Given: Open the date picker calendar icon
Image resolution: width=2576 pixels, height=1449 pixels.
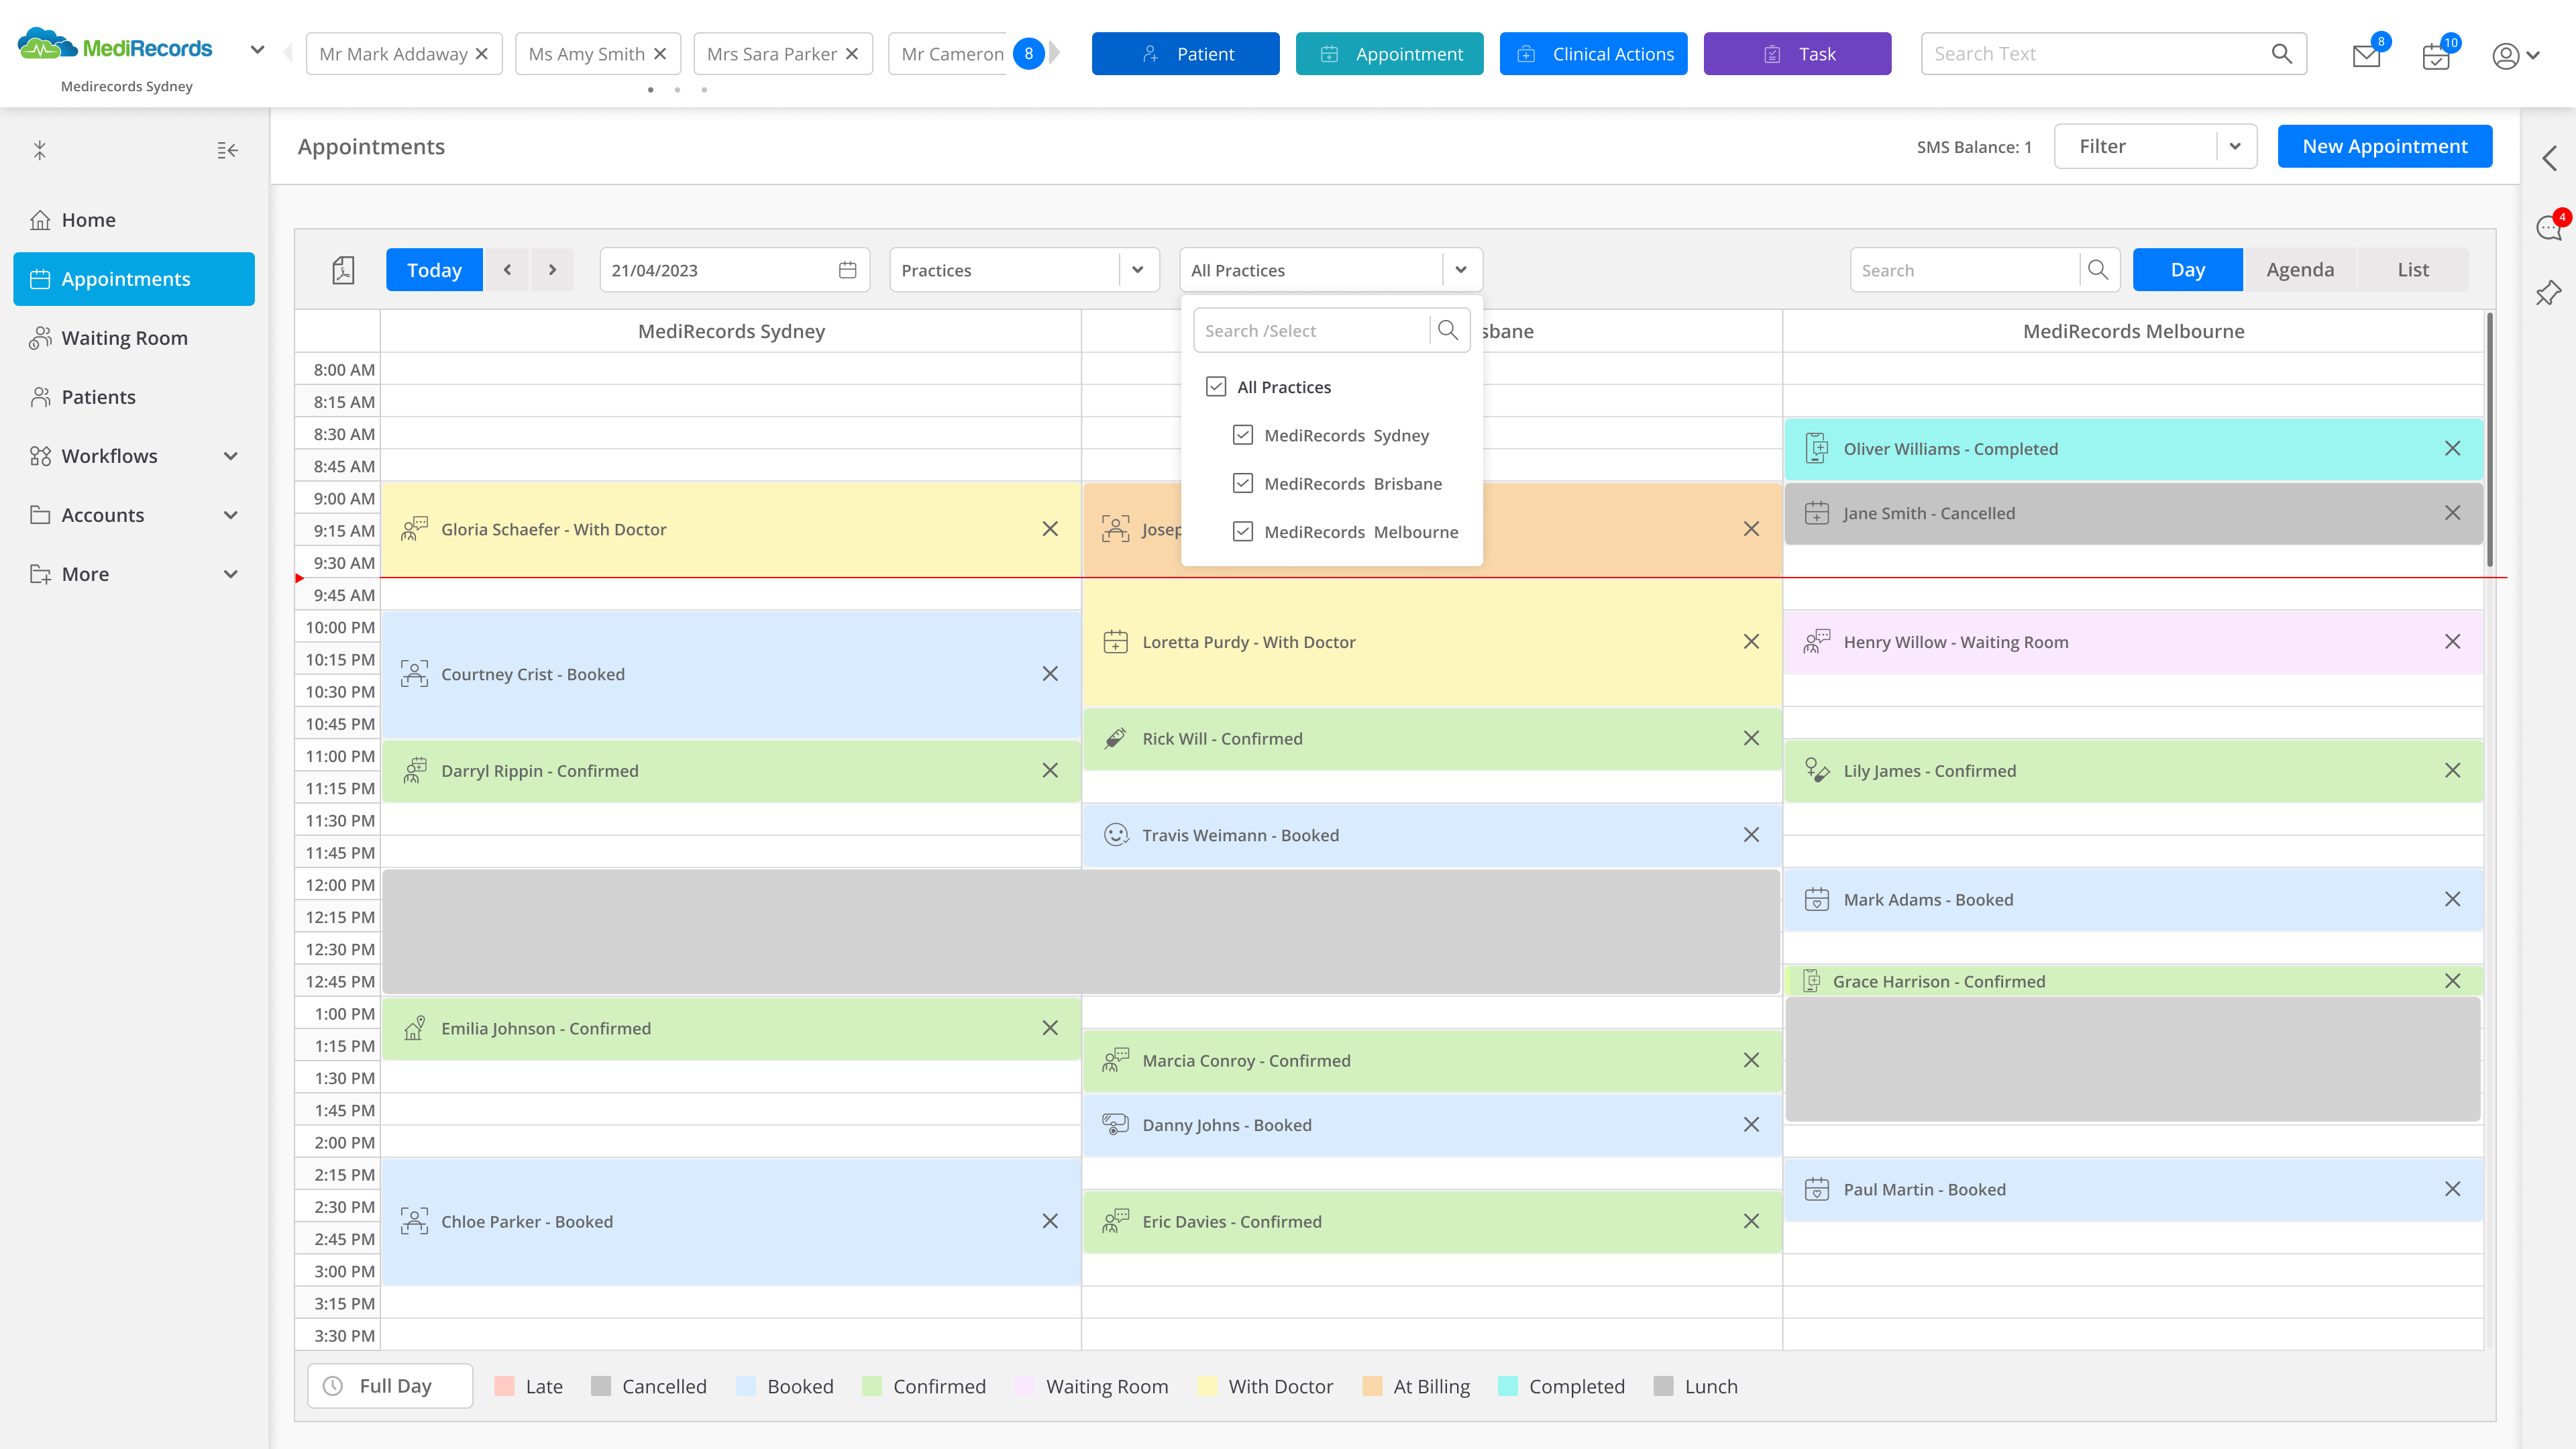Looking at the screenshot, I should [847, 270].
